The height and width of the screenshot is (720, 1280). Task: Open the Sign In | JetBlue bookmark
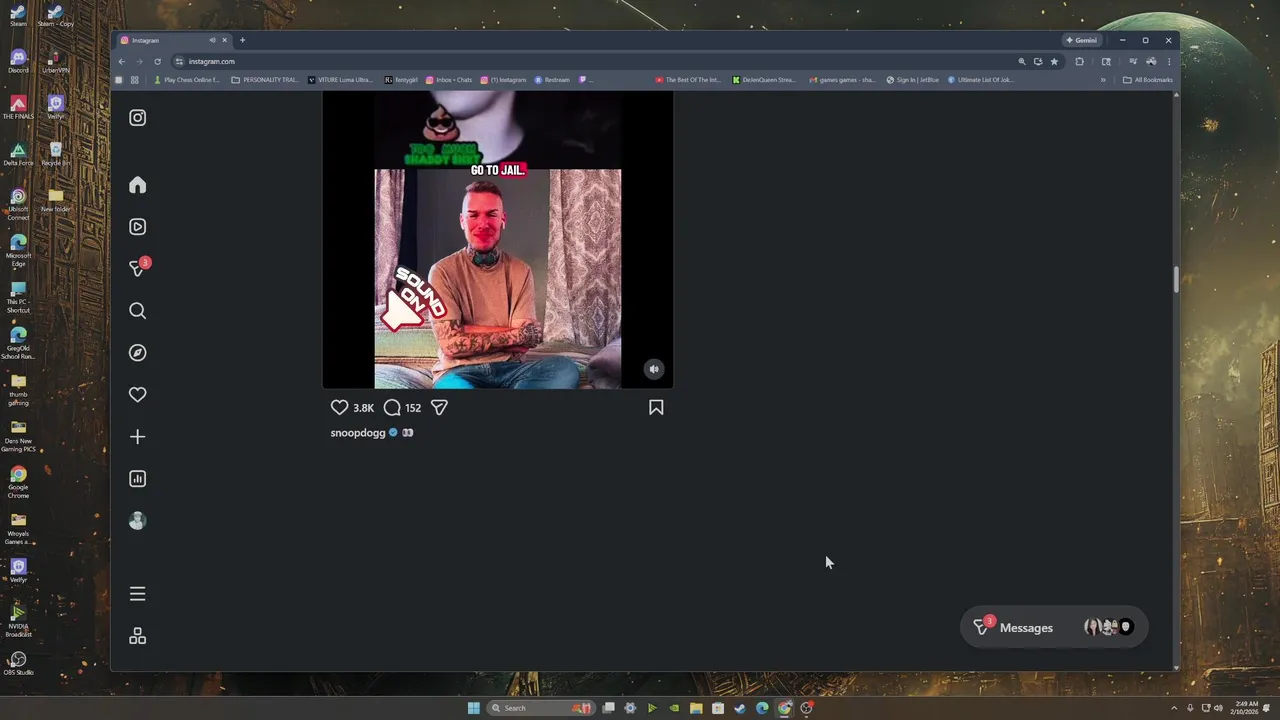(x=913, y=80)
